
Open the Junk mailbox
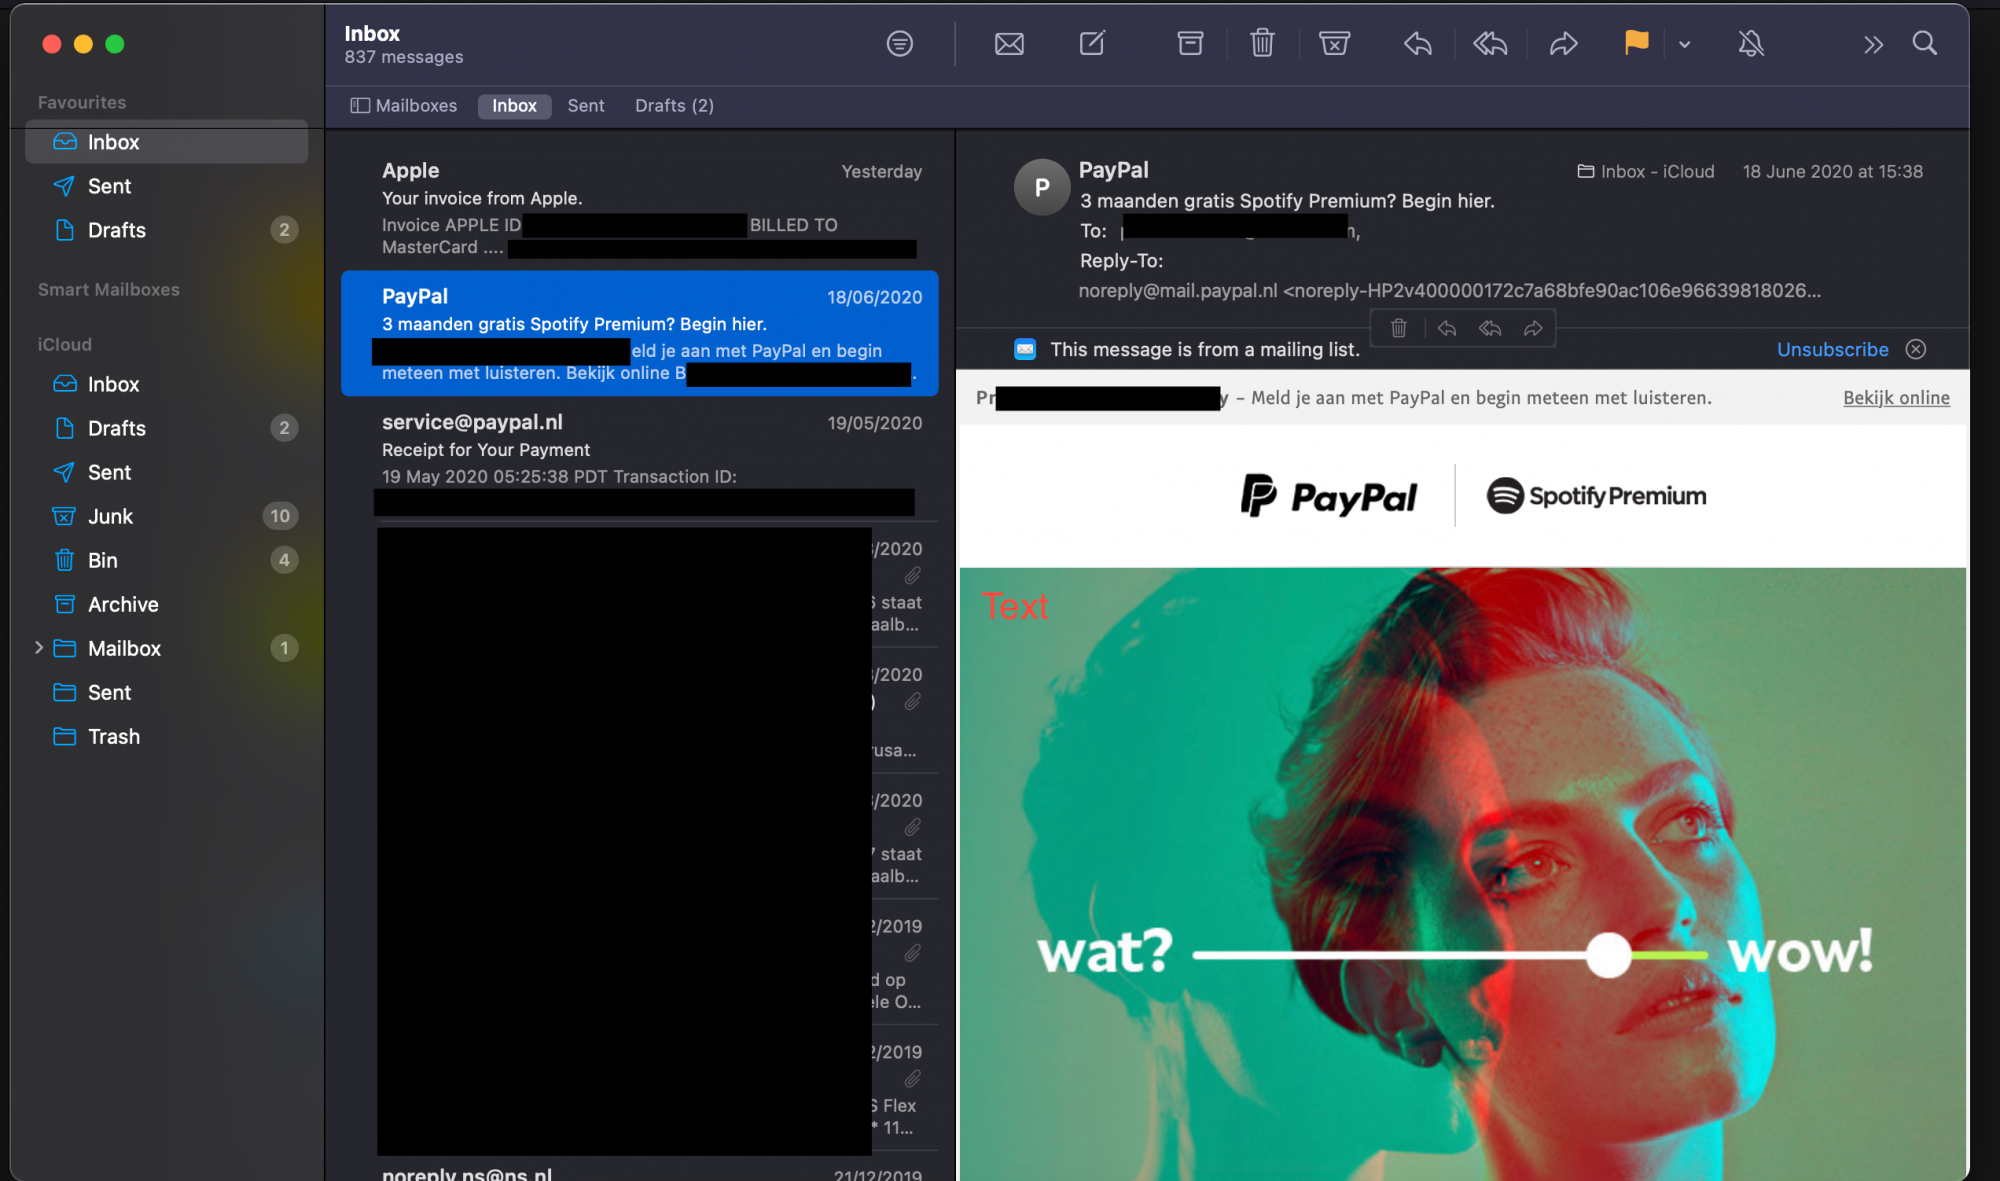click(166, 516)
